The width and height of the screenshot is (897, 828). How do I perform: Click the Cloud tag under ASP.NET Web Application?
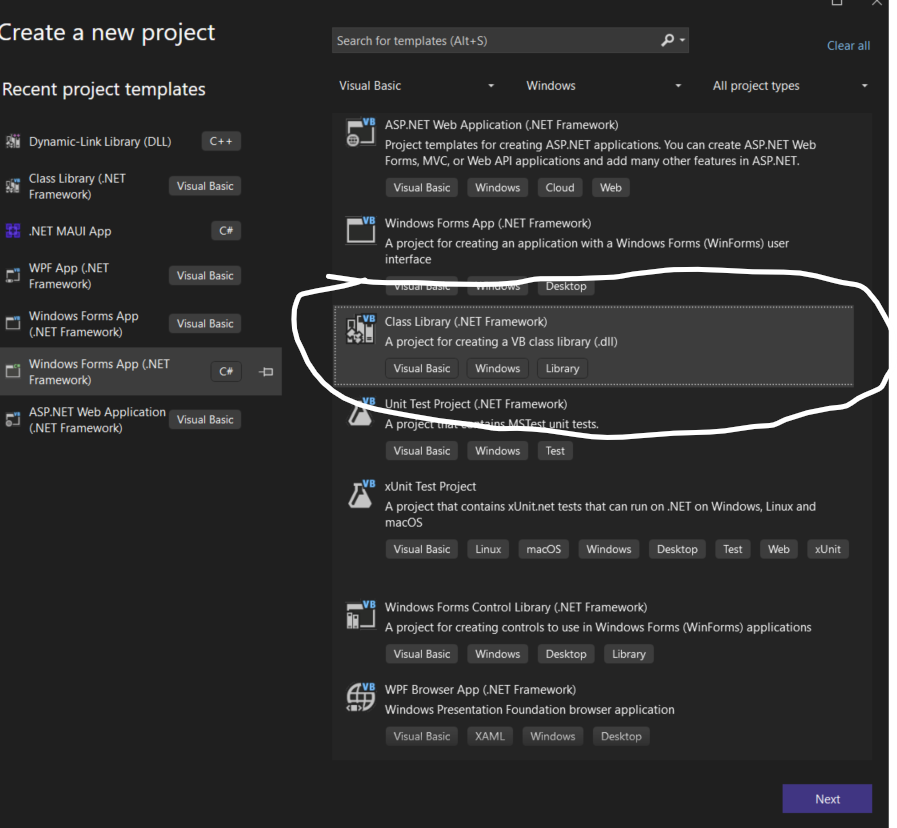coord(559,188)
